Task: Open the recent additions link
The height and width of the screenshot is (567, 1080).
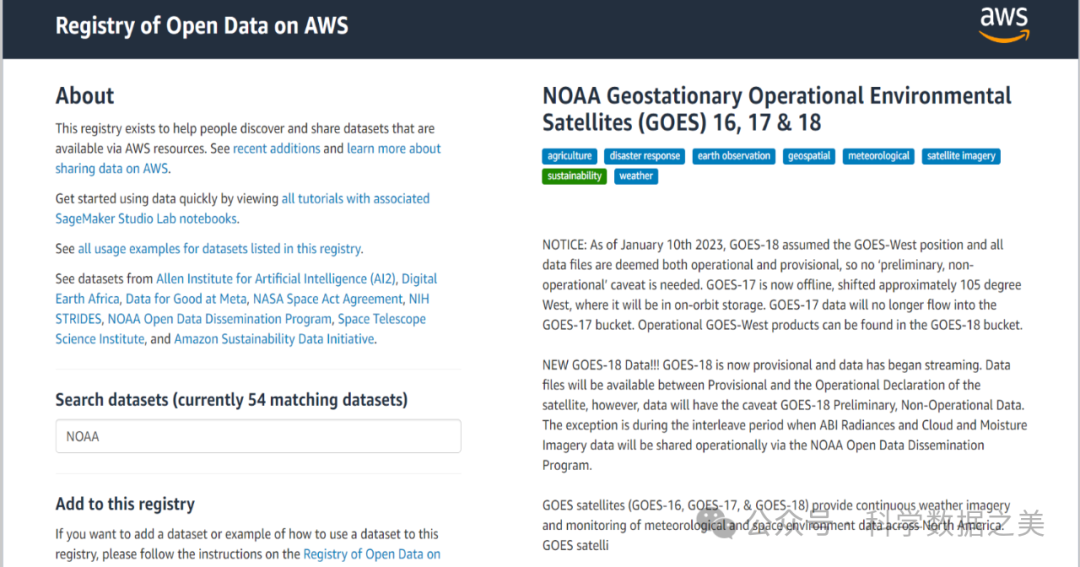Action: [x=276, y=149]
